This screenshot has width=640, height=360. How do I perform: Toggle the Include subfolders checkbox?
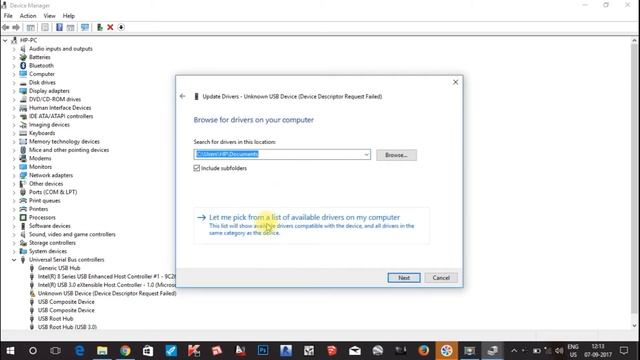click(197, 168)
